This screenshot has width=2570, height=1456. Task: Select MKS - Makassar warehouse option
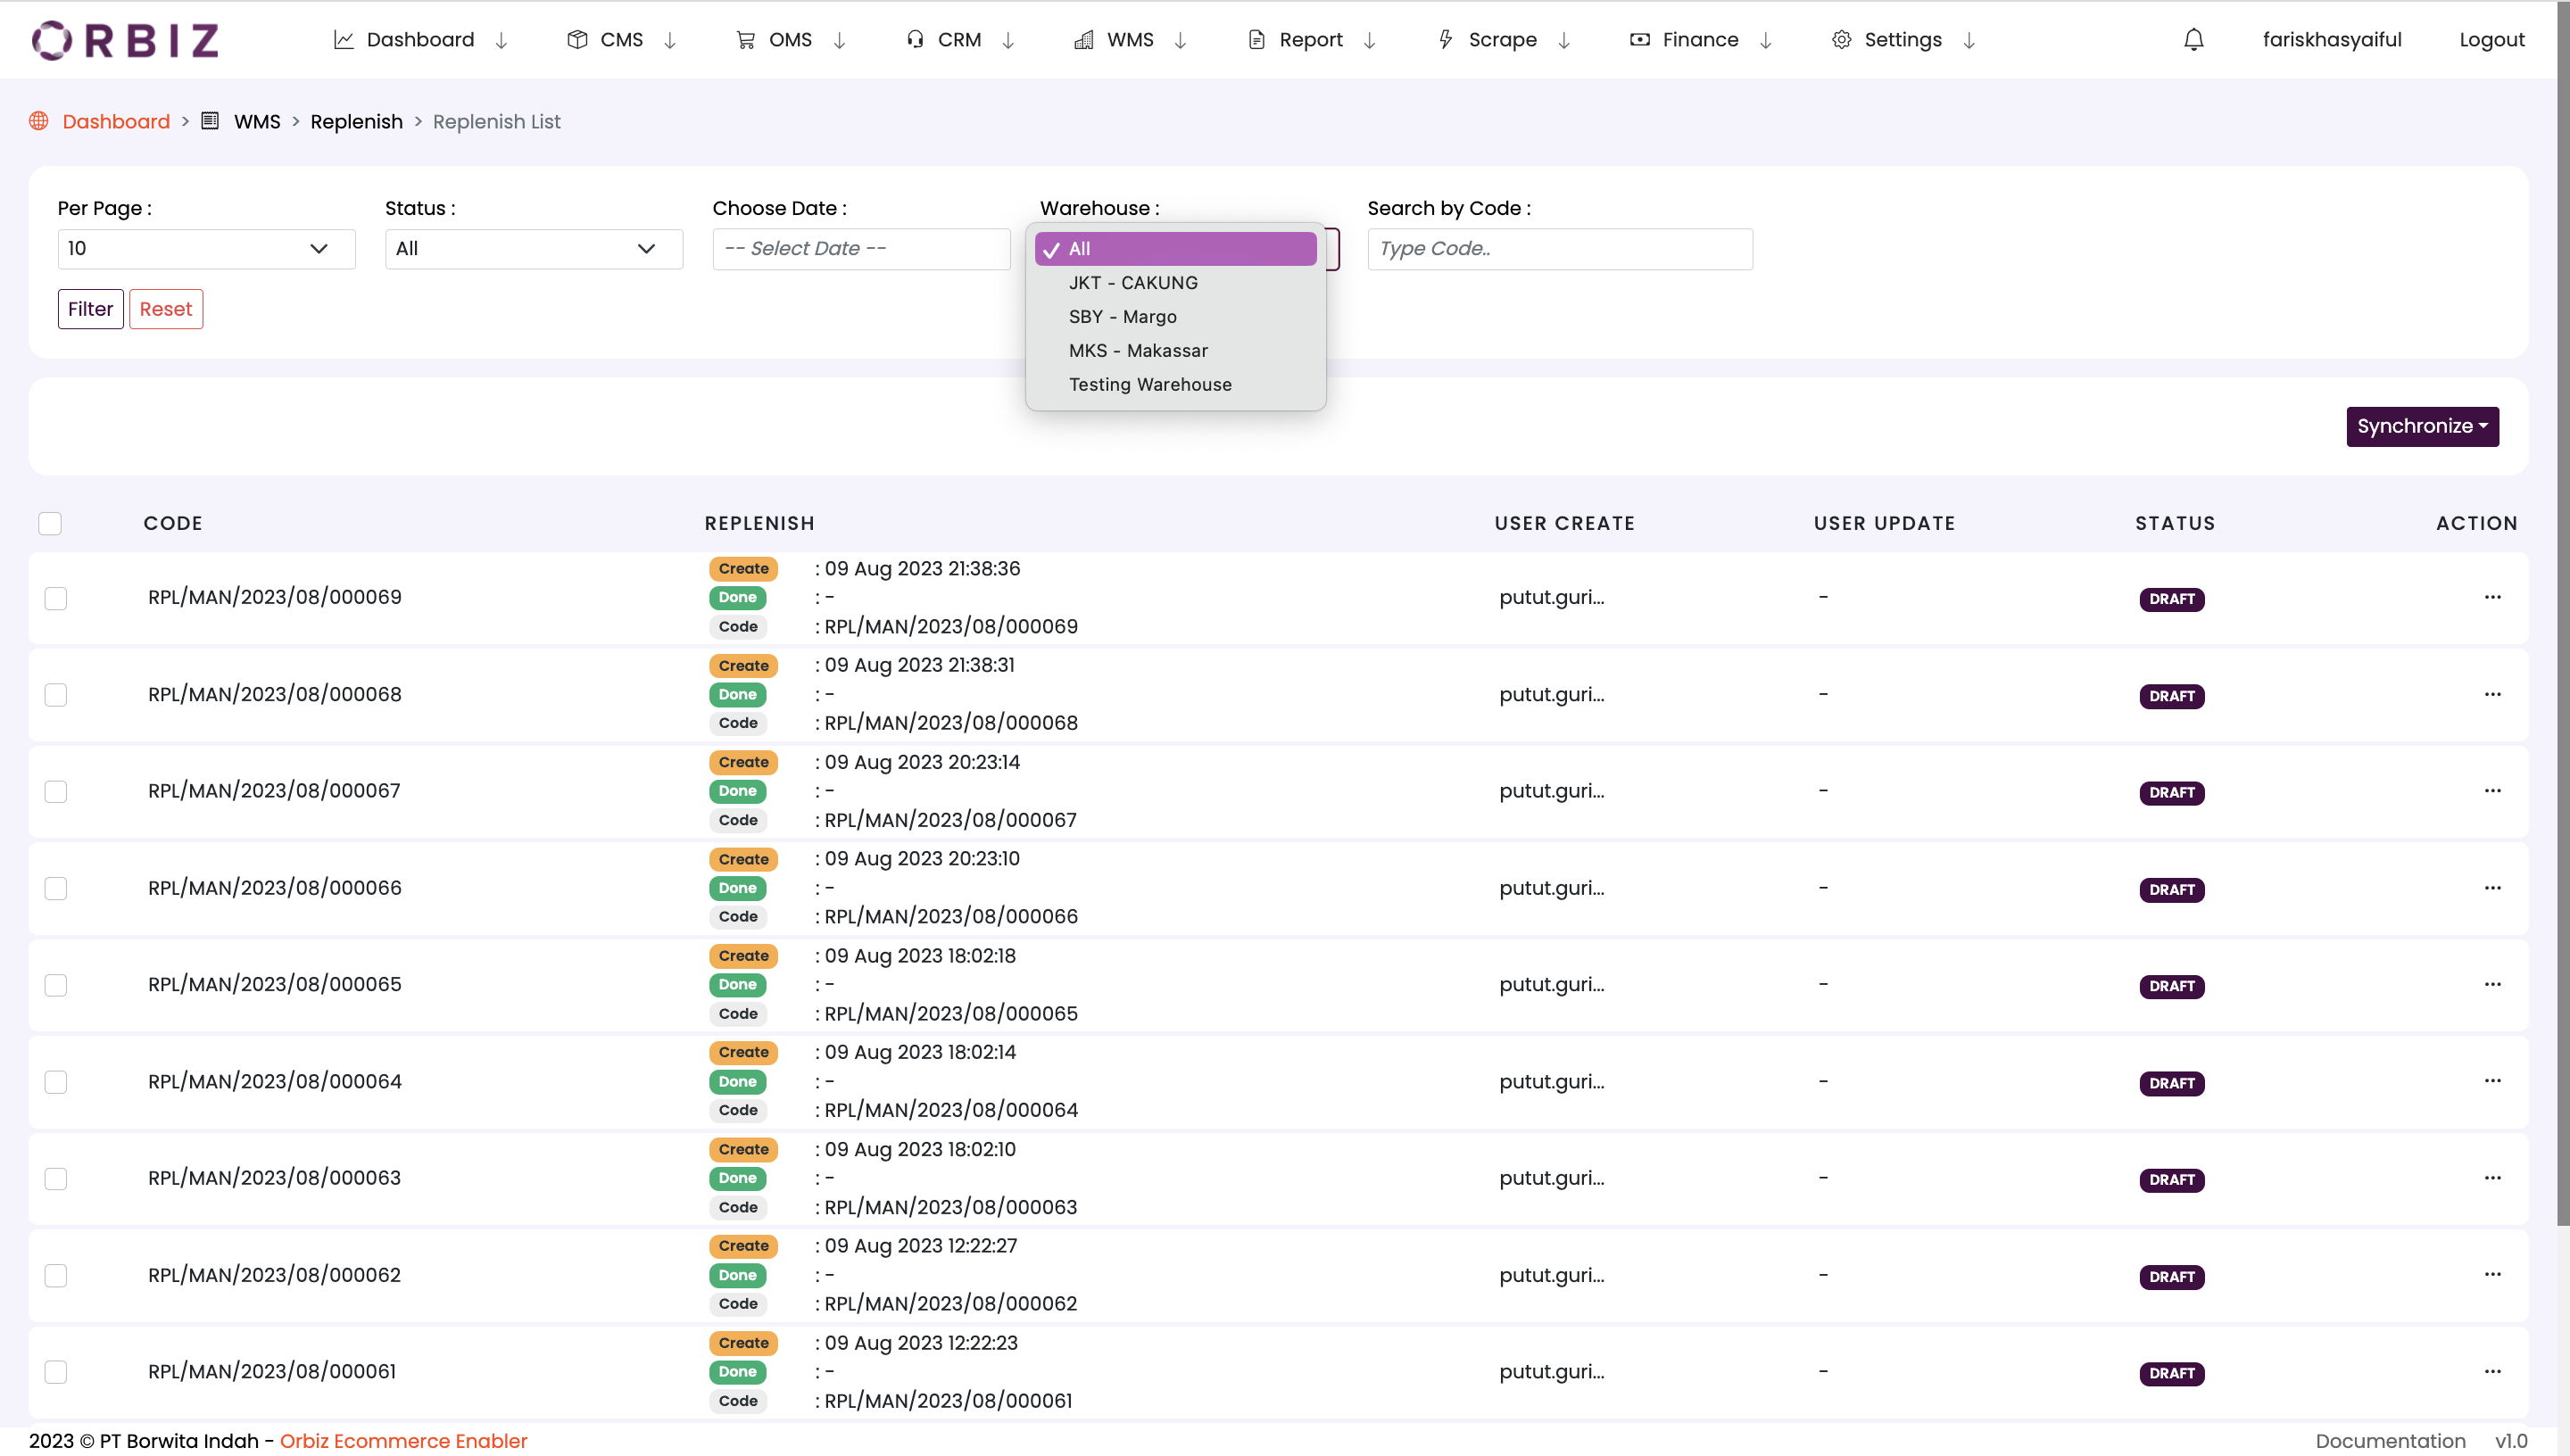coord(1176,351)
